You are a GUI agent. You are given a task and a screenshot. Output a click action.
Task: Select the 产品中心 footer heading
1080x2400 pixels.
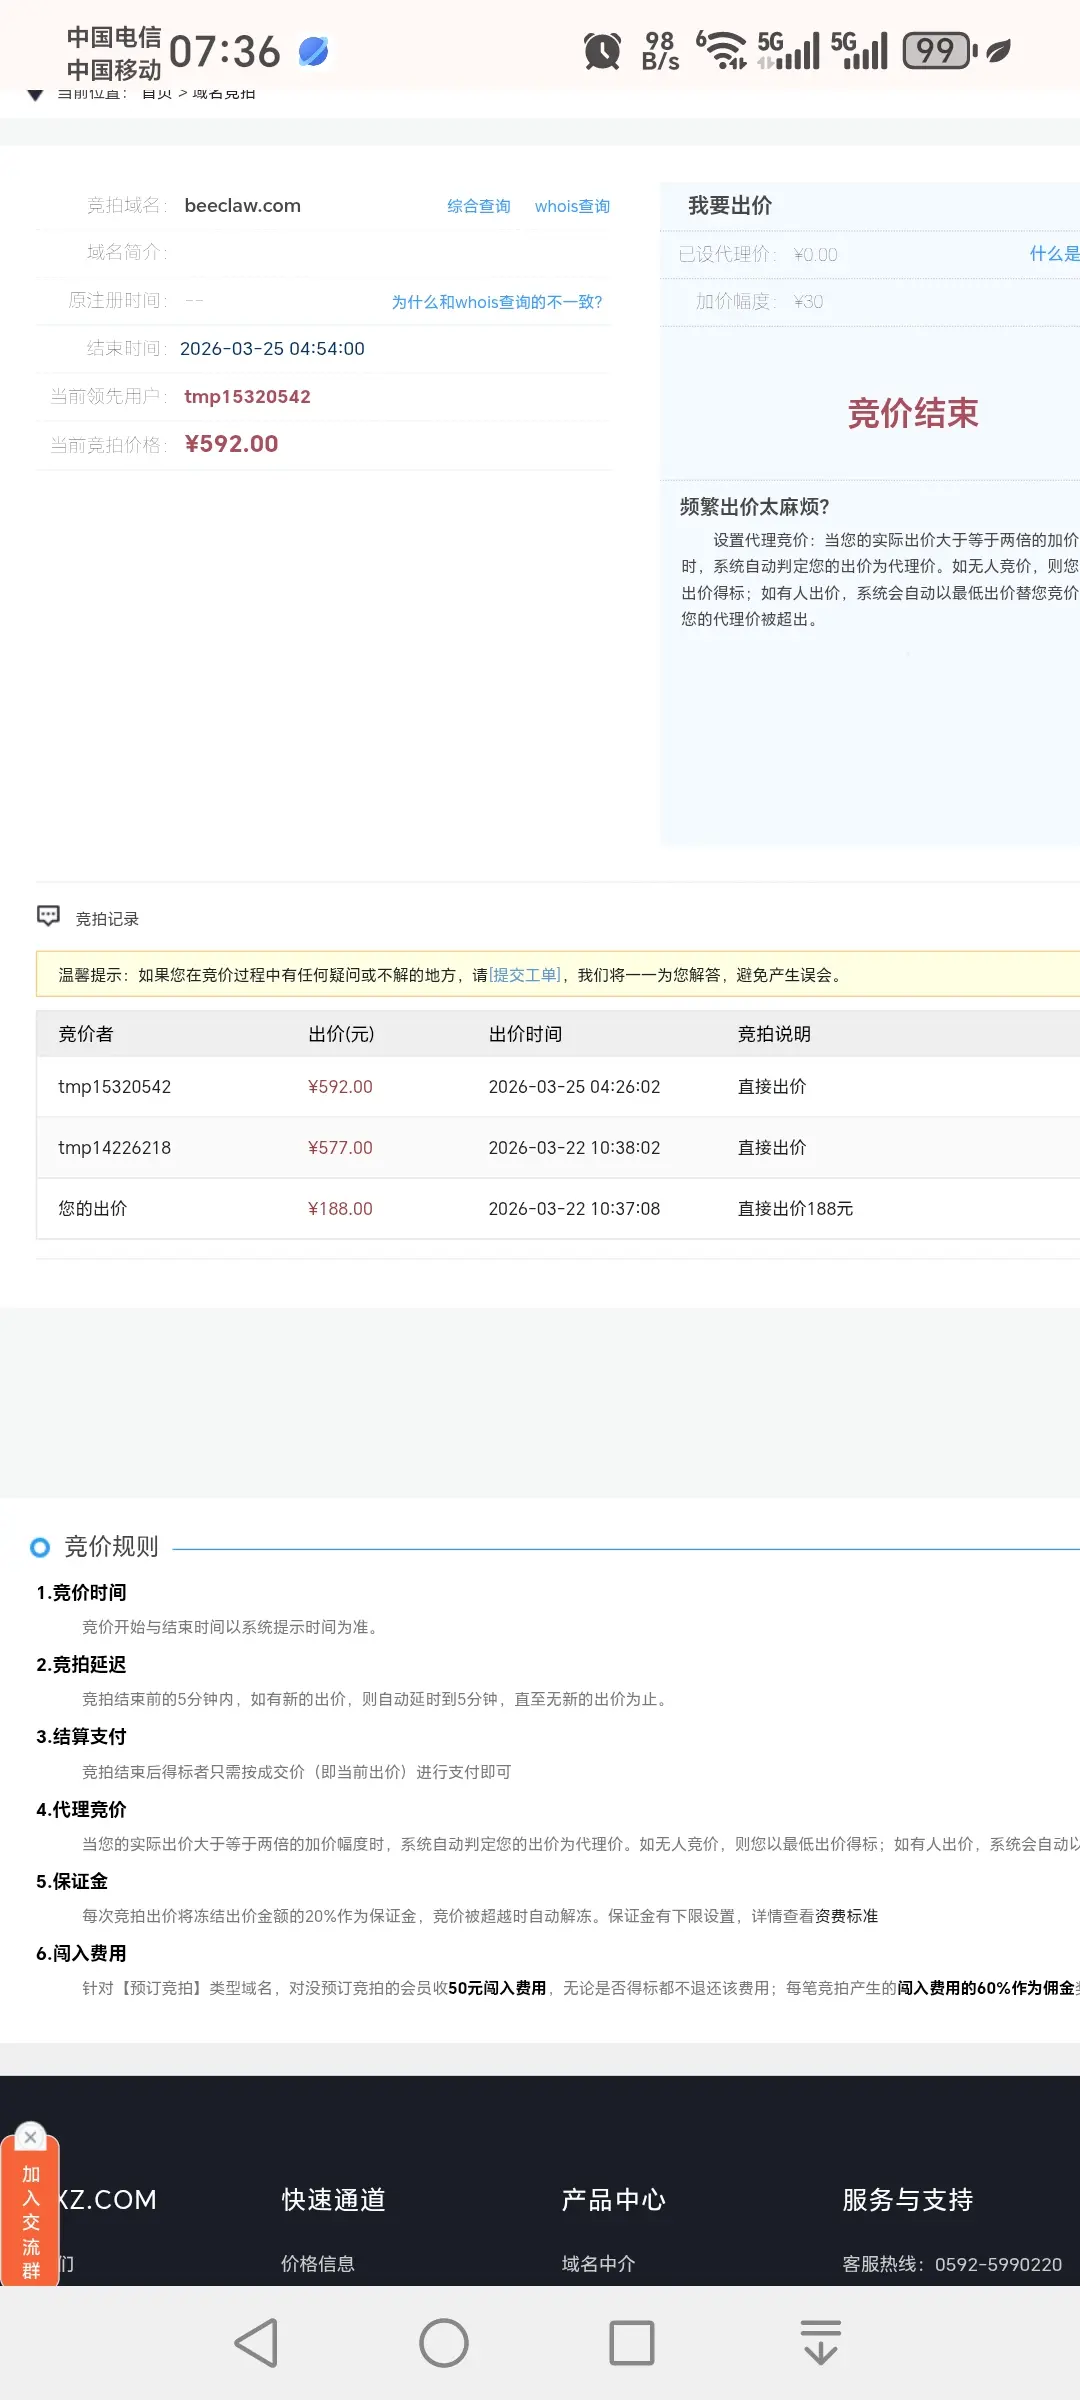[613, 2200]
